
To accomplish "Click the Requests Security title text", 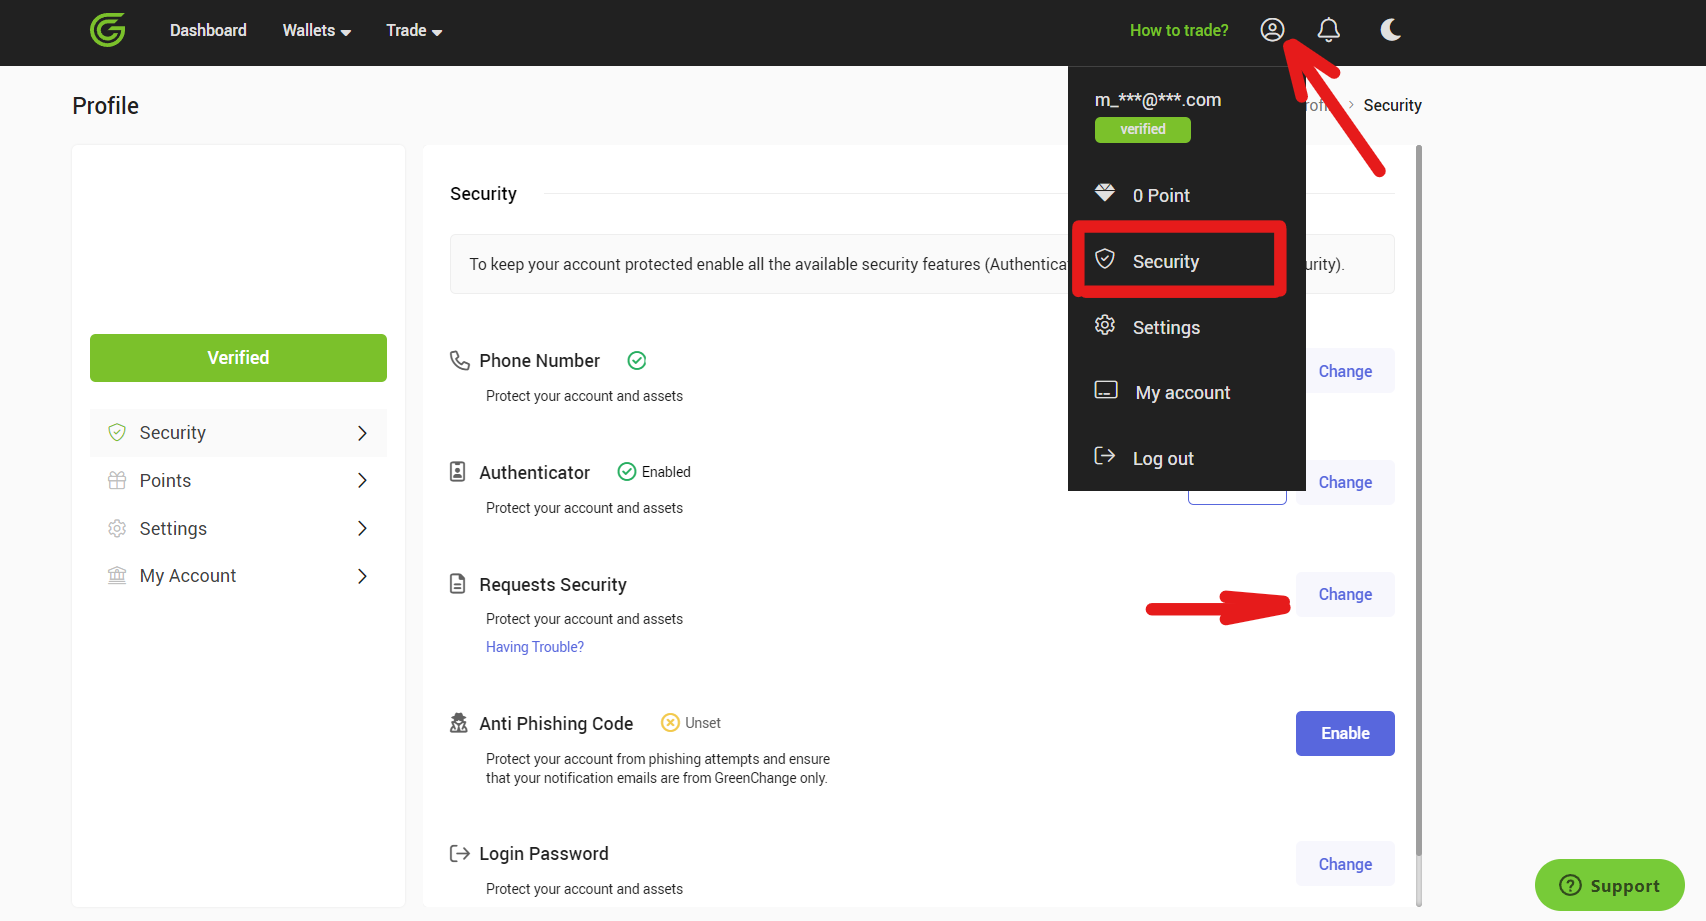I will (553, 584).
